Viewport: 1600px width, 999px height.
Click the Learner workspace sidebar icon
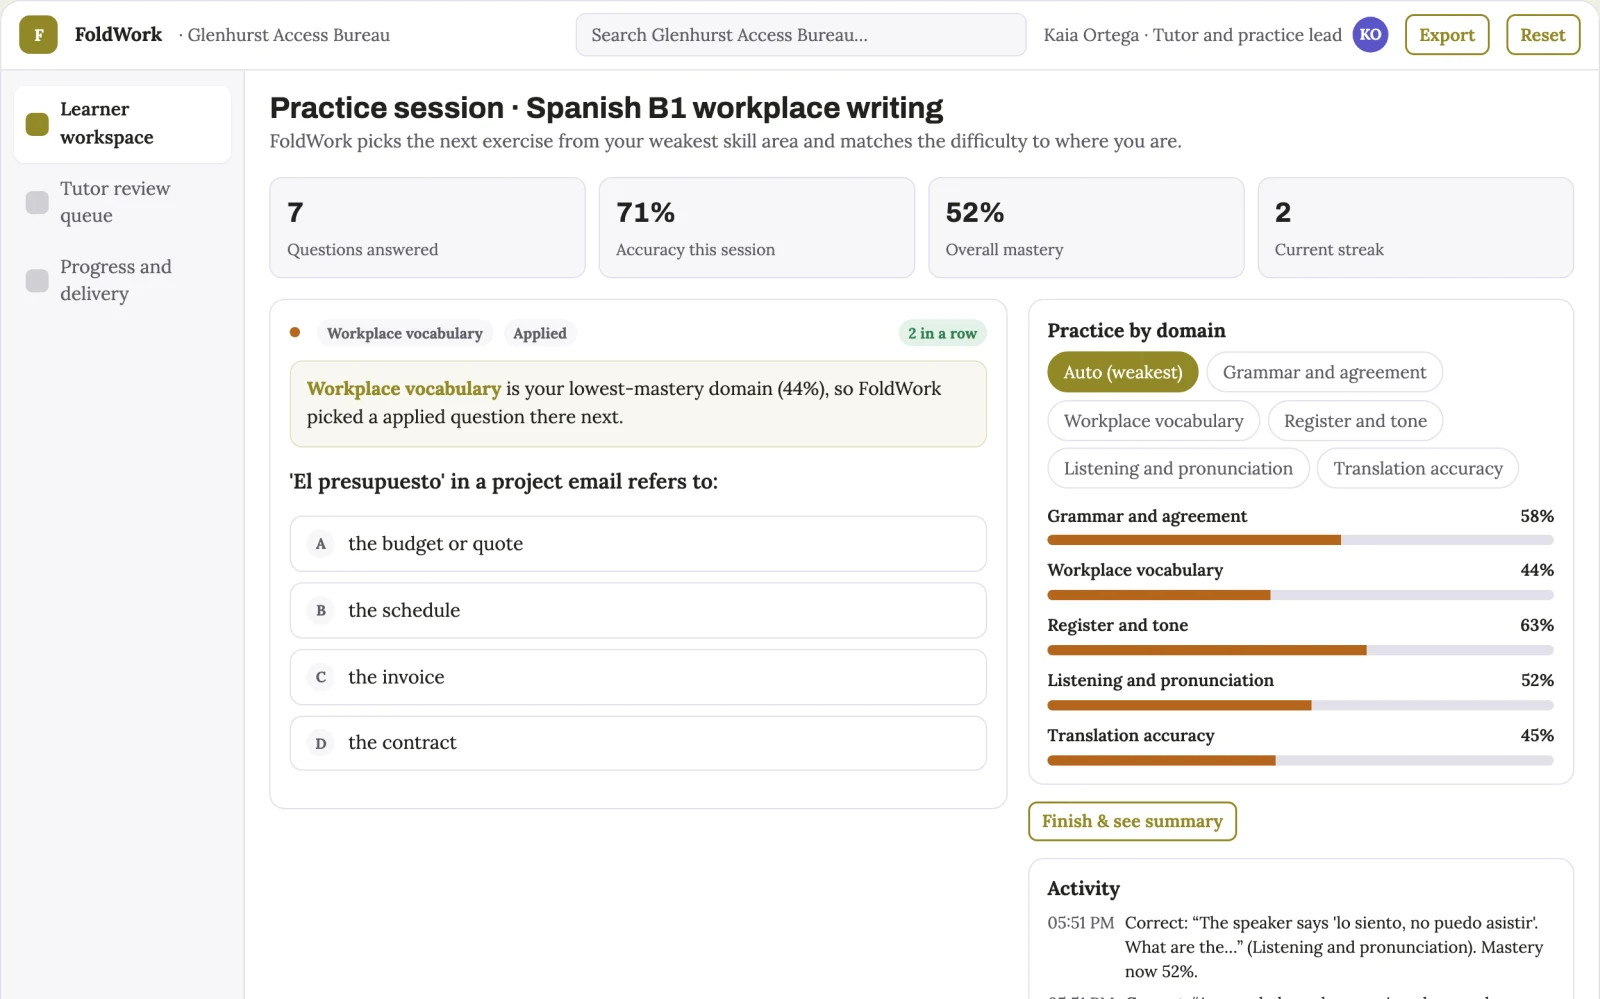[x=37, y=124]
